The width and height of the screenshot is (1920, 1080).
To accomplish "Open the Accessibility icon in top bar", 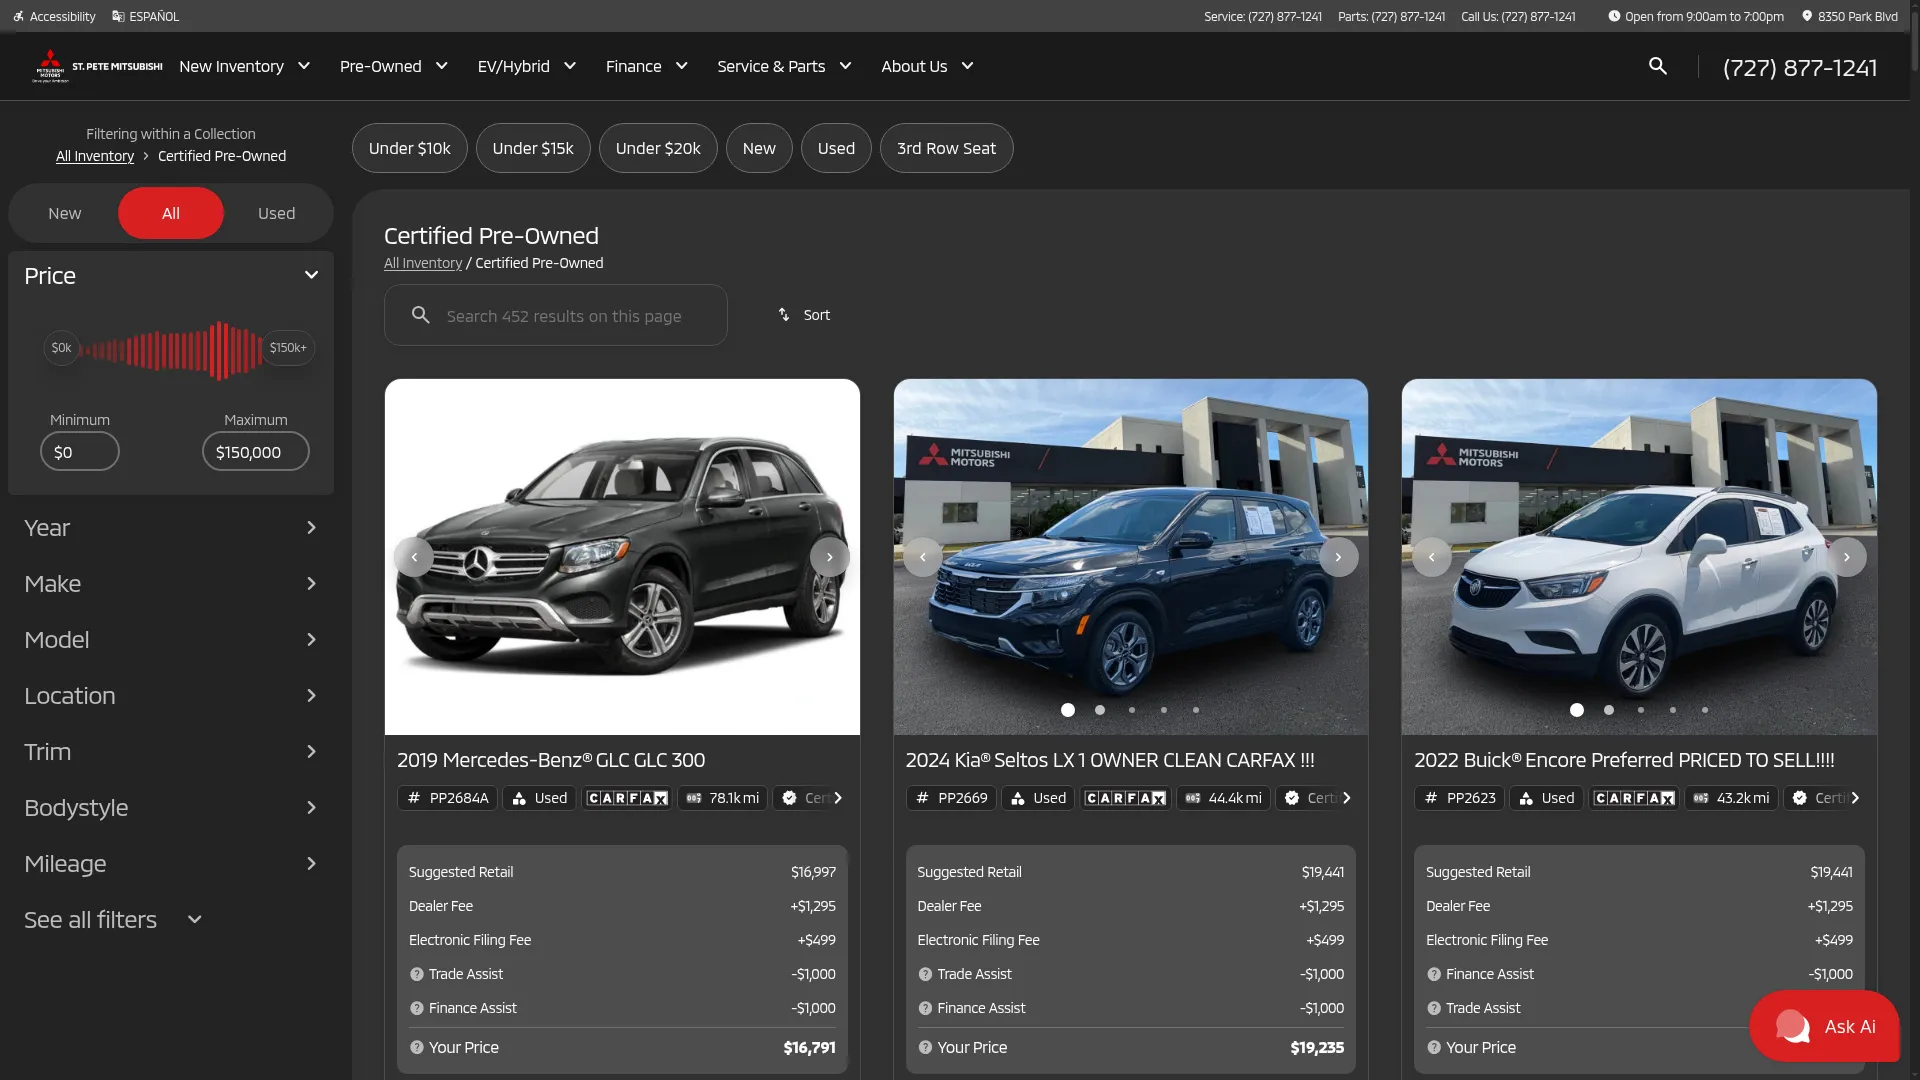I will [18, 16].
